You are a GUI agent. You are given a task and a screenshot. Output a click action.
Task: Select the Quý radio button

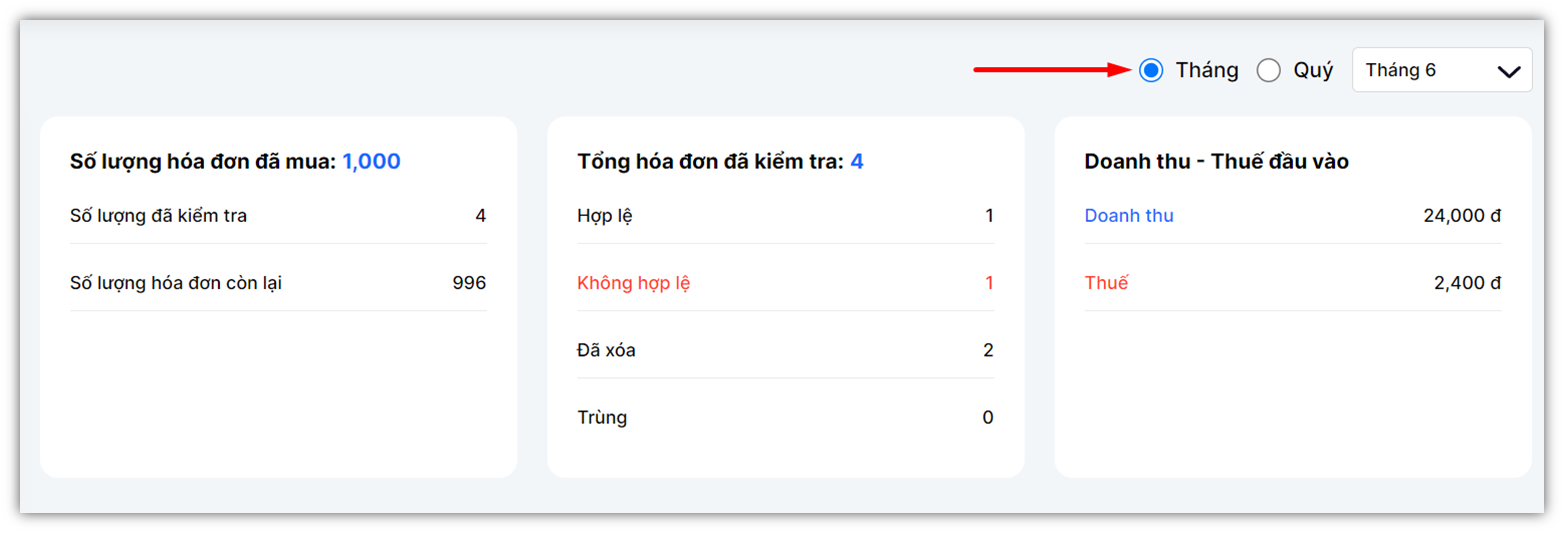tap(1268, 70)
